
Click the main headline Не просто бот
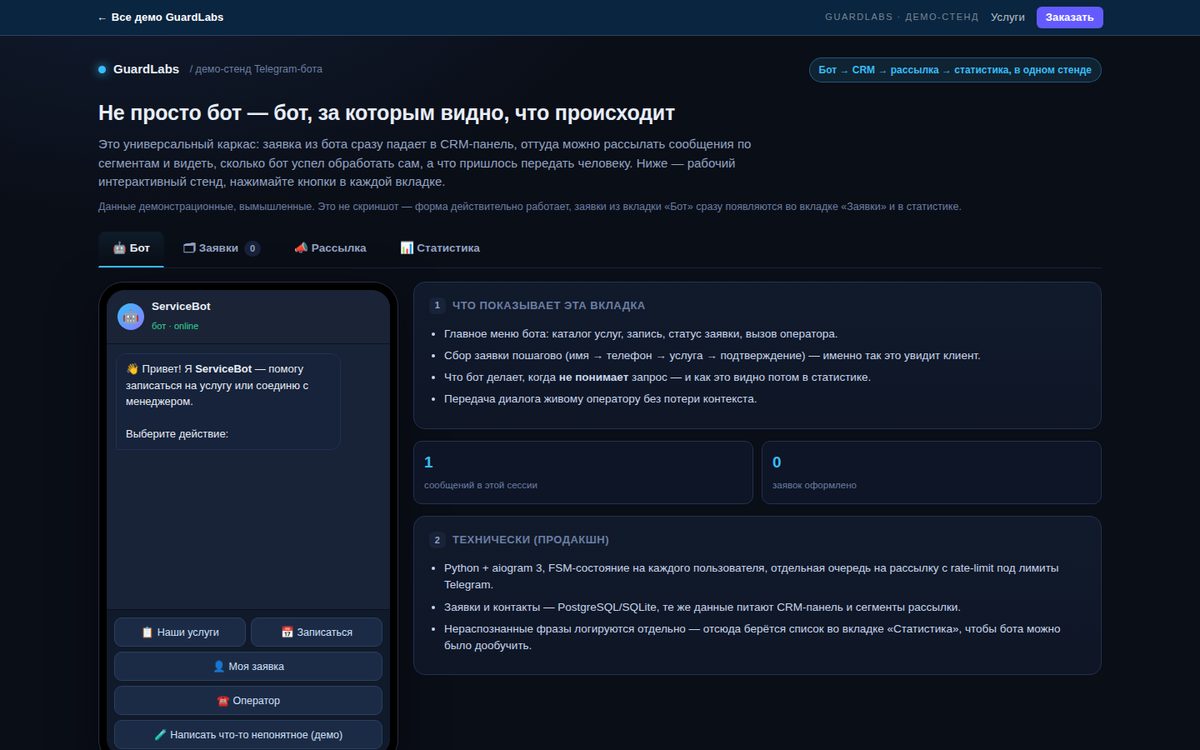click(386, 113)
